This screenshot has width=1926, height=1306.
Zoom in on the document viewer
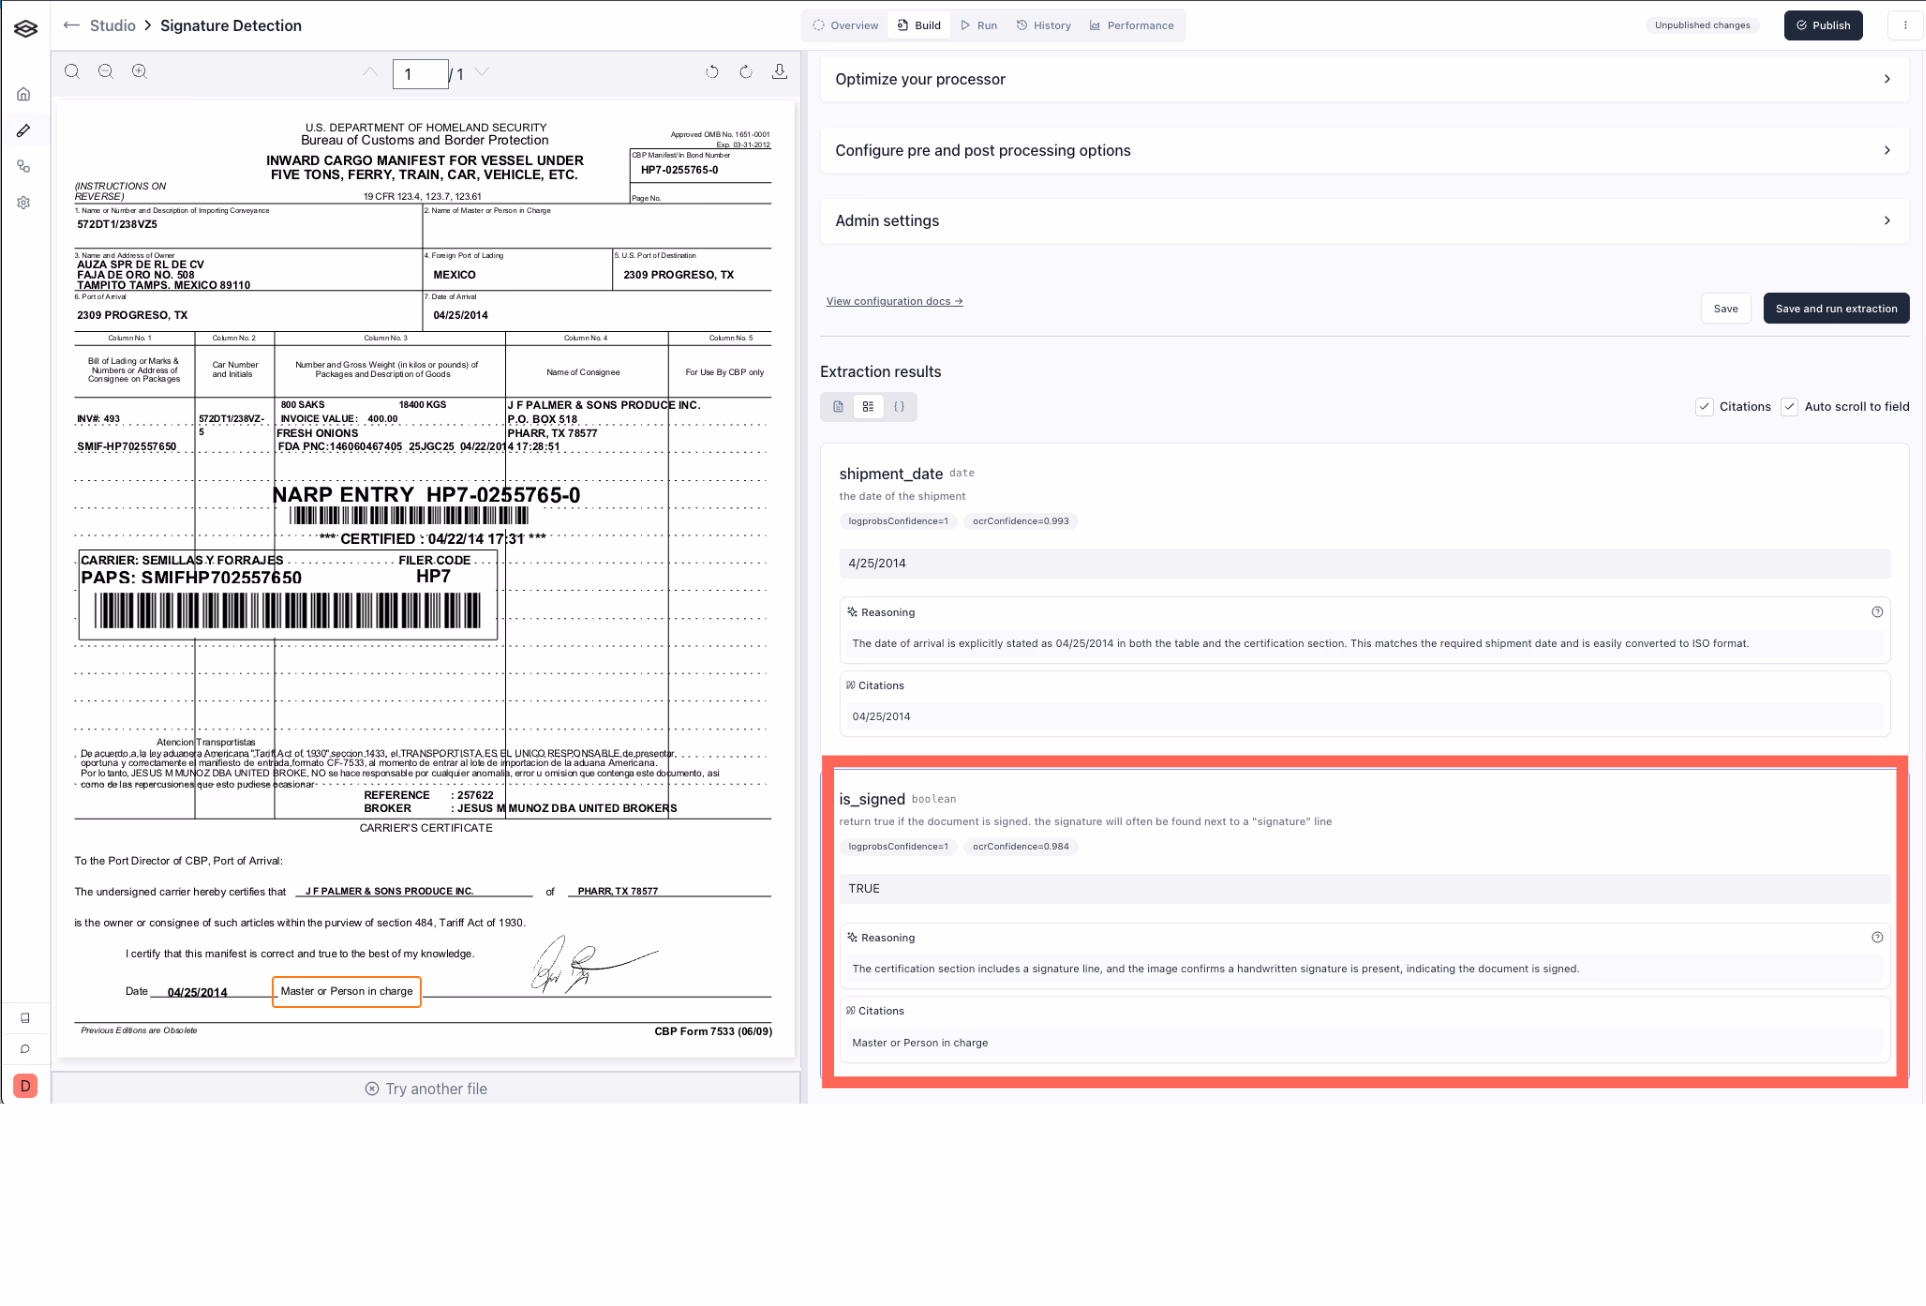pyautogui.click(x=139, y=71)
